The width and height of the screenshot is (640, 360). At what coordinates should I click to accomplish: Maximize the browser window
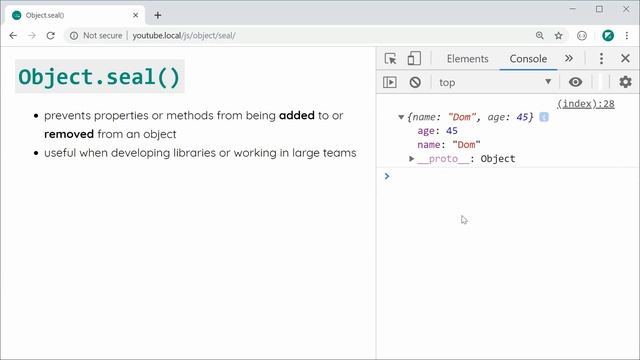pyautogui.click(x=599, y=9)
